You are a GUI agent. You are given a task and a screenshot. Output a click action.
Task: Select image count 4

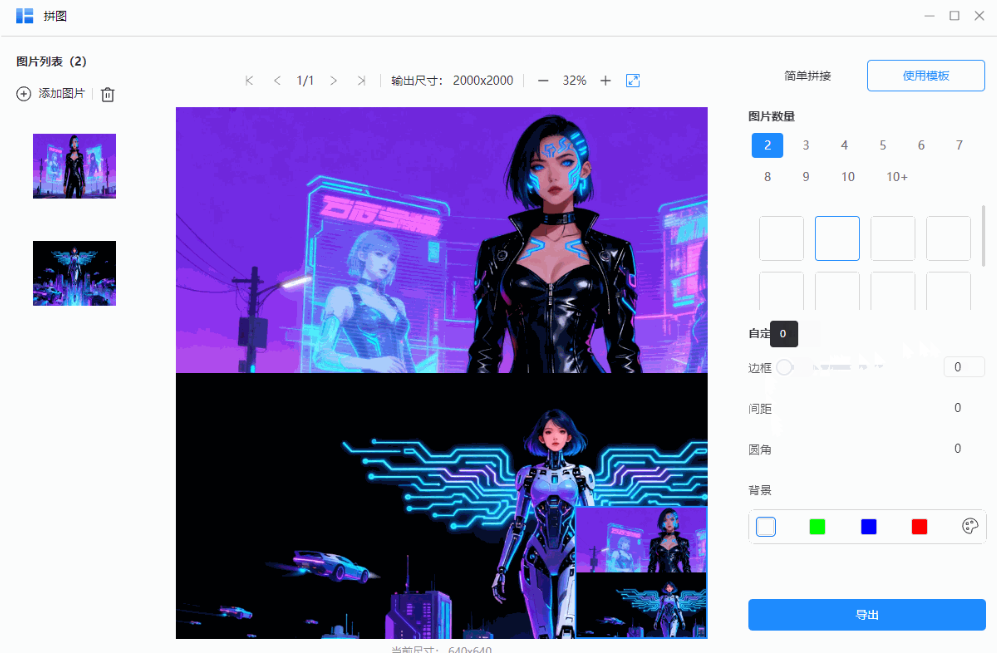coord(843,145)
